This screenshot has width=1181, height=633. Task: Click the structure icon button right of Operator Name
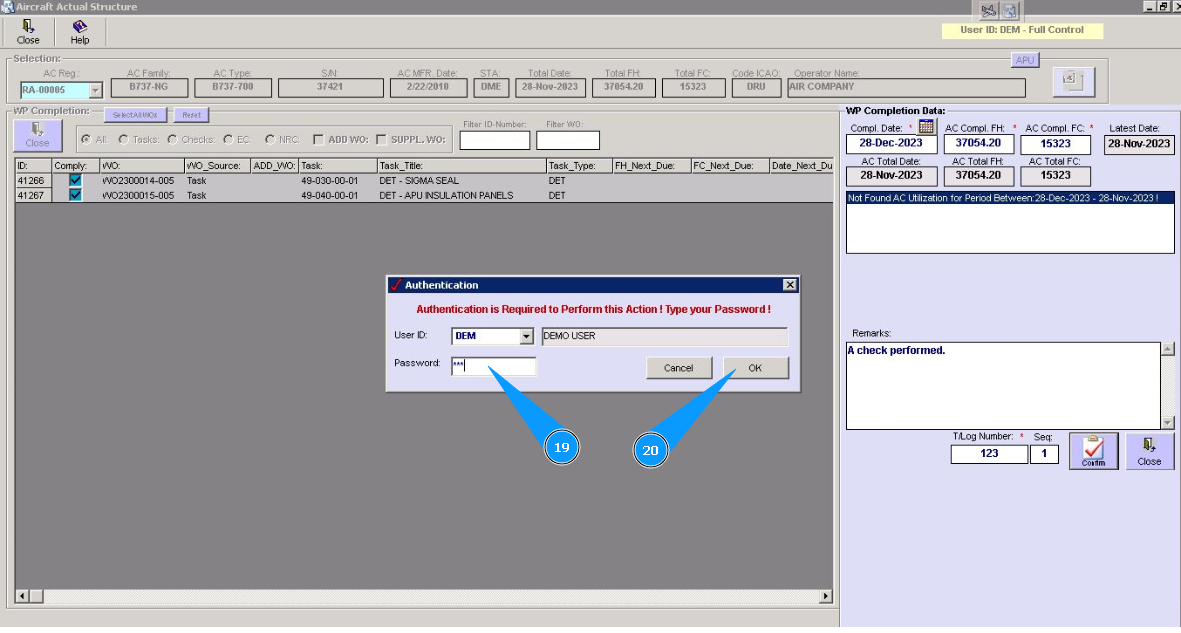(1073, 81)
